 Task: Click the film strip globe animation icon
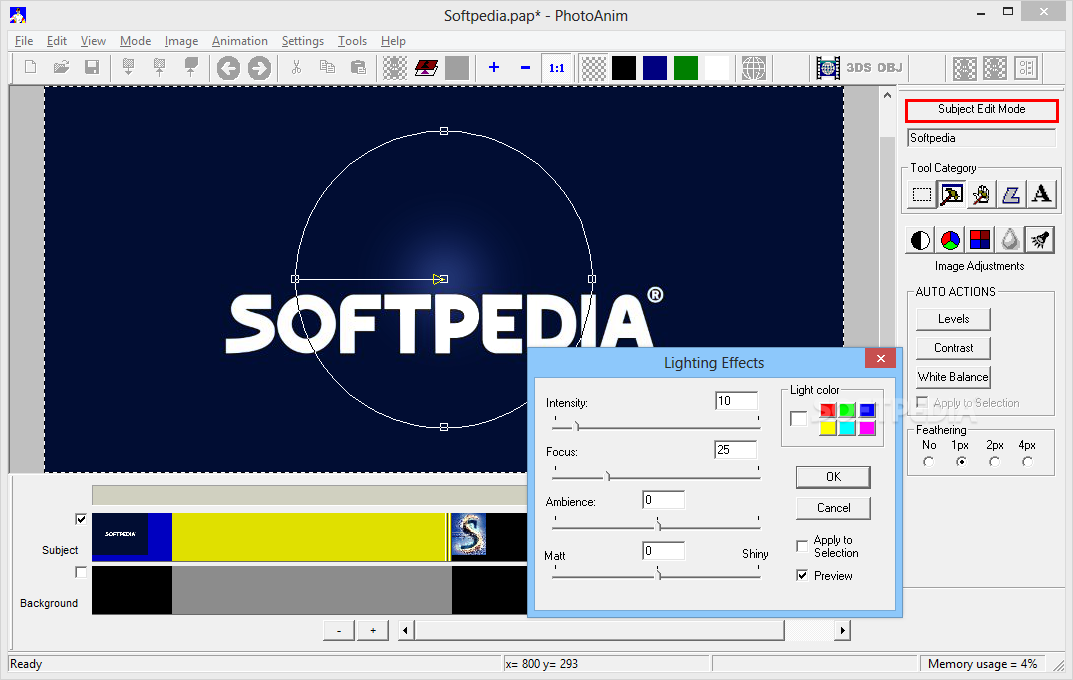tap(828, 68)
